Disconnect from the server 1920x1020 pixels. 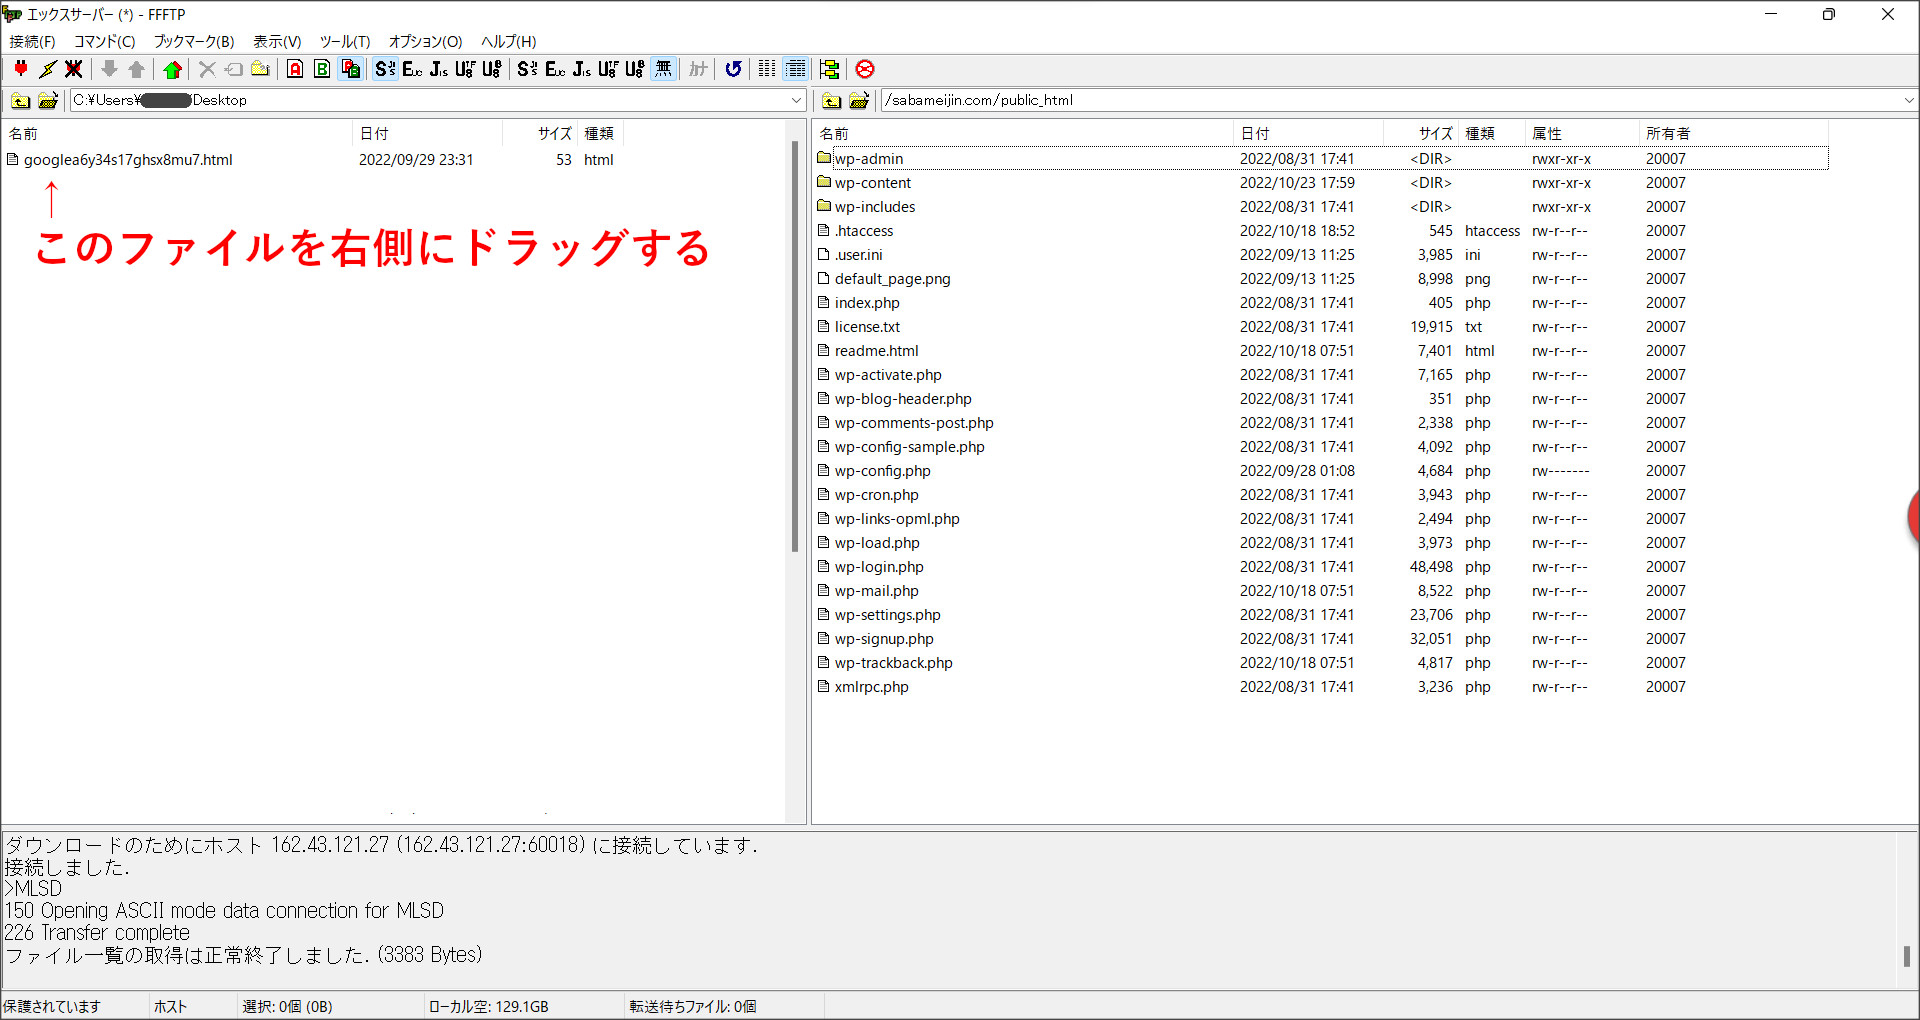(74, 68)
